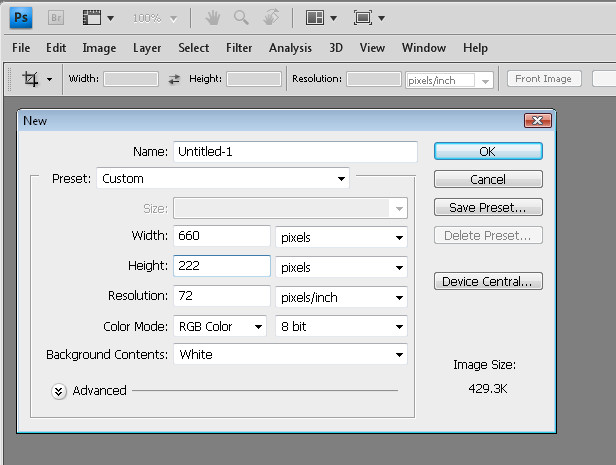Click the Delete Preset button
The height and width of the screenshot is (465, 616).
click(x=488, y=235)
